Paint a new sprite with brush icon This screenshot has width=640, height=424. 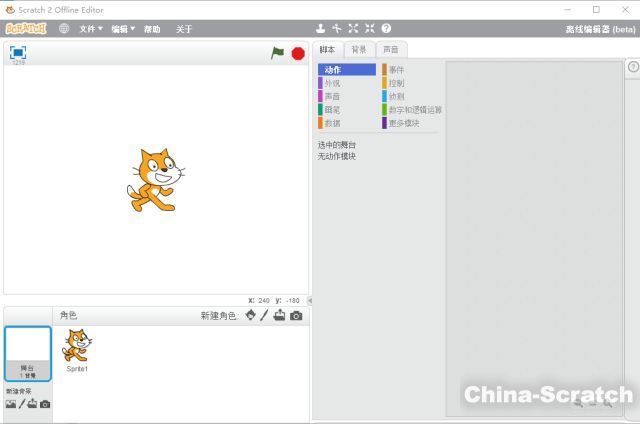pos(265,315)
